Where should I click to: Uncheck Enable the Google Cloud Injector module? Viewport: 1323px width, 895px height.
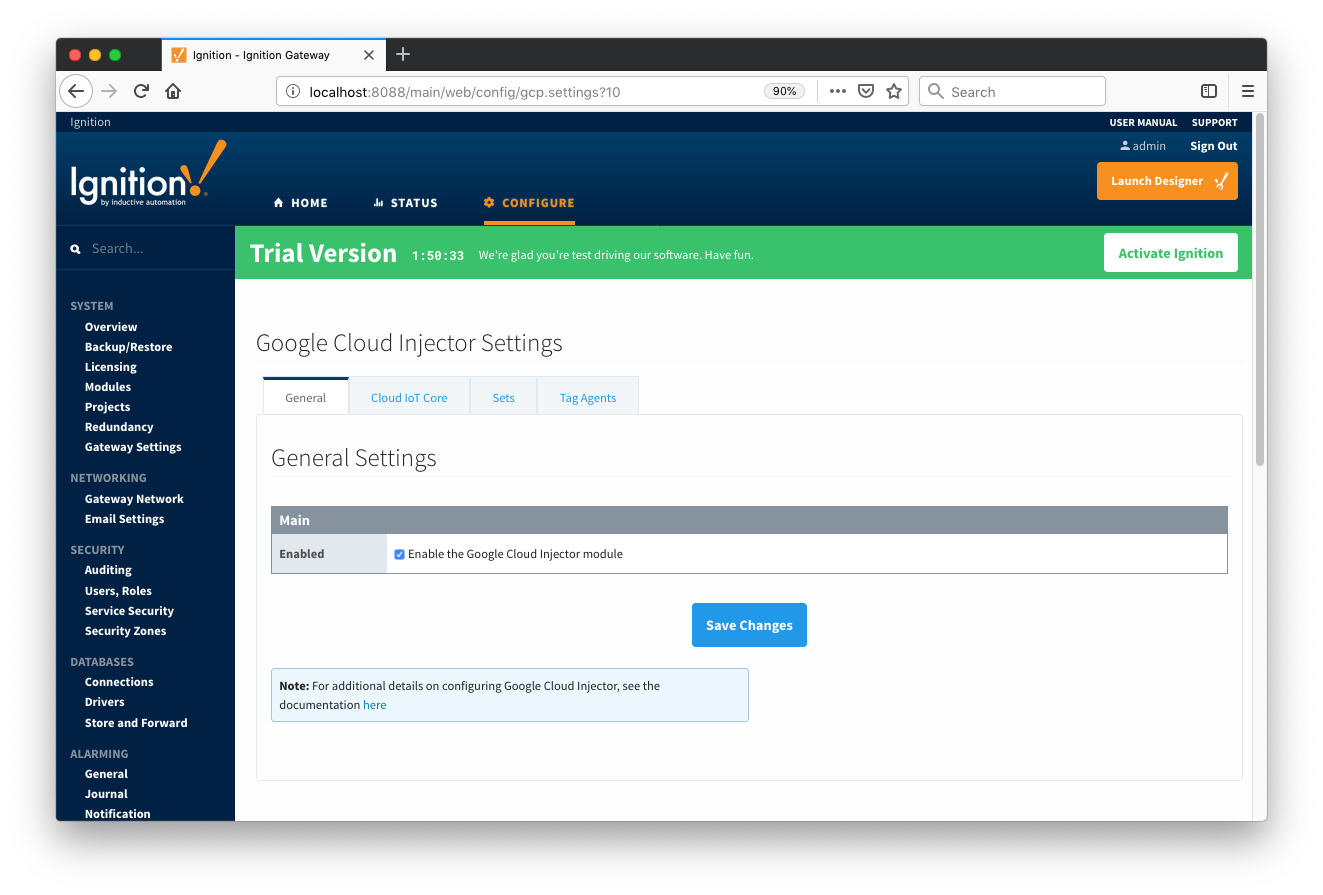click(400, 554)
